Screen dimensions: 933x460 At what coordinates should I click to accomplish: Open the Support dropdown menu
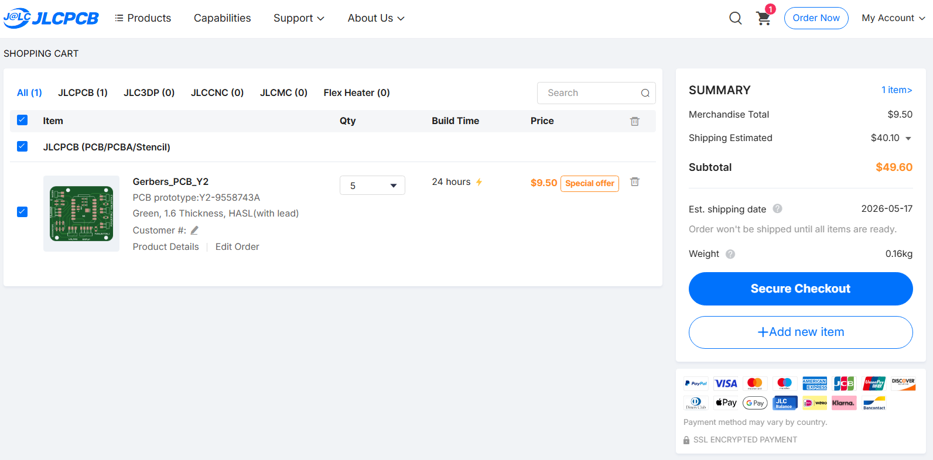(x=299, y=18)
